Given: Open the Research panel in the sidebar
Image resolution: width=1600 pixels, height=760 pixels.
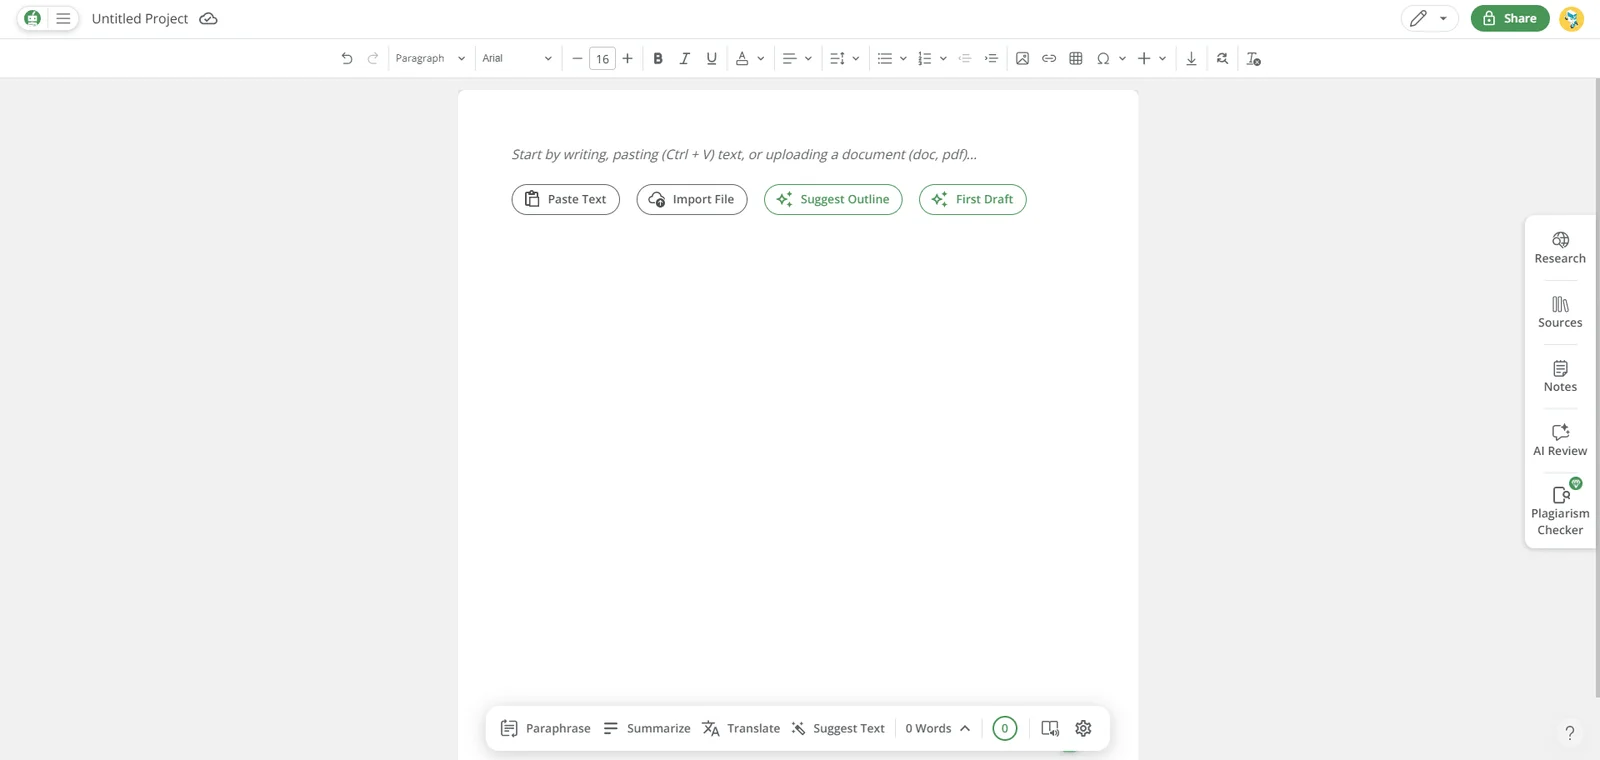Looking at the screenshot, I should pyautogui.click(x=1560, y=247).
